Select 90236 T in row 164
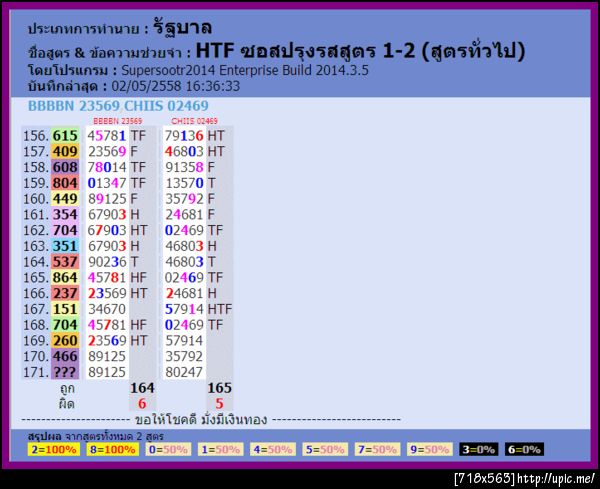This screenshot has height=489, width=600. (x=113, y=262)
